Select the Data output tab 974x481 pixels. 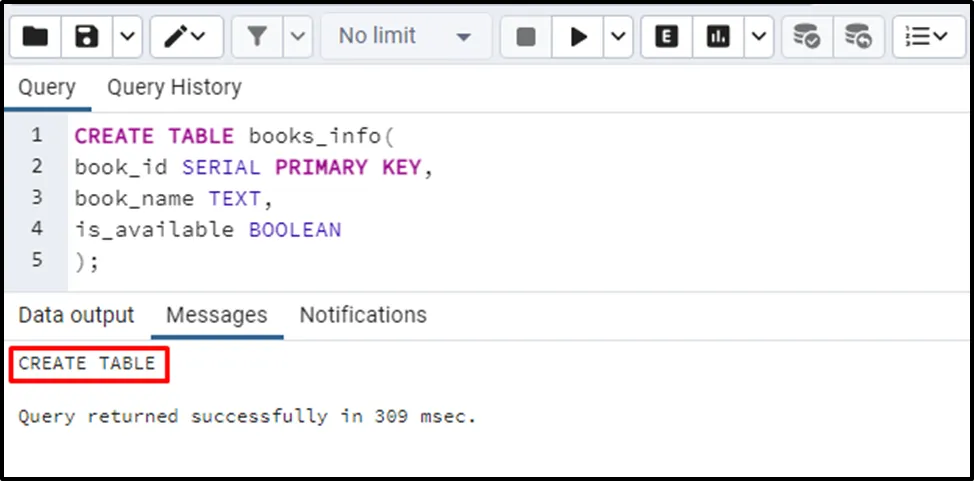(x=76, y=315)
